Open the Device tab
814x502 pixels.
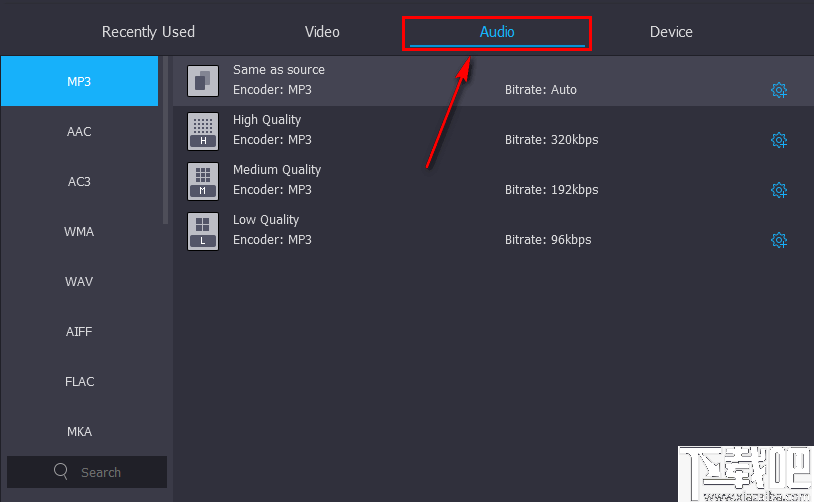671,32
